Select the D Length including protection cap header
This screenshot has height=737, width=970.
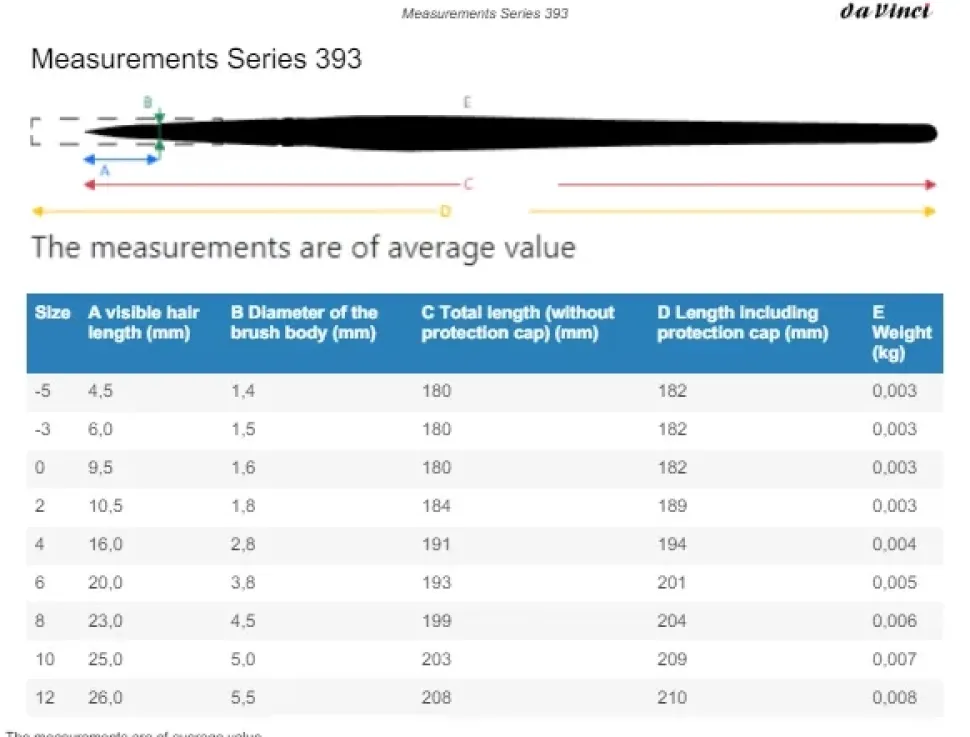(x=742, y=323)
